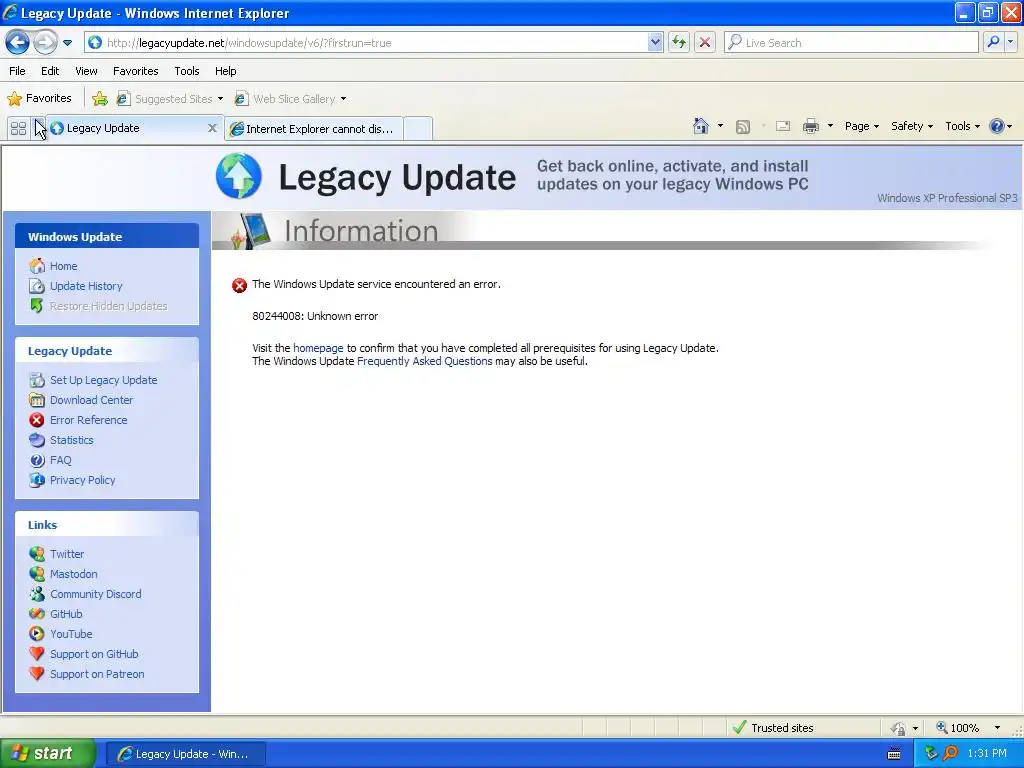Image resolution: width=1024 pixels, height=768 pixels.
Task: Click the Community Discord icon
Action: click(x=37, y=594)
